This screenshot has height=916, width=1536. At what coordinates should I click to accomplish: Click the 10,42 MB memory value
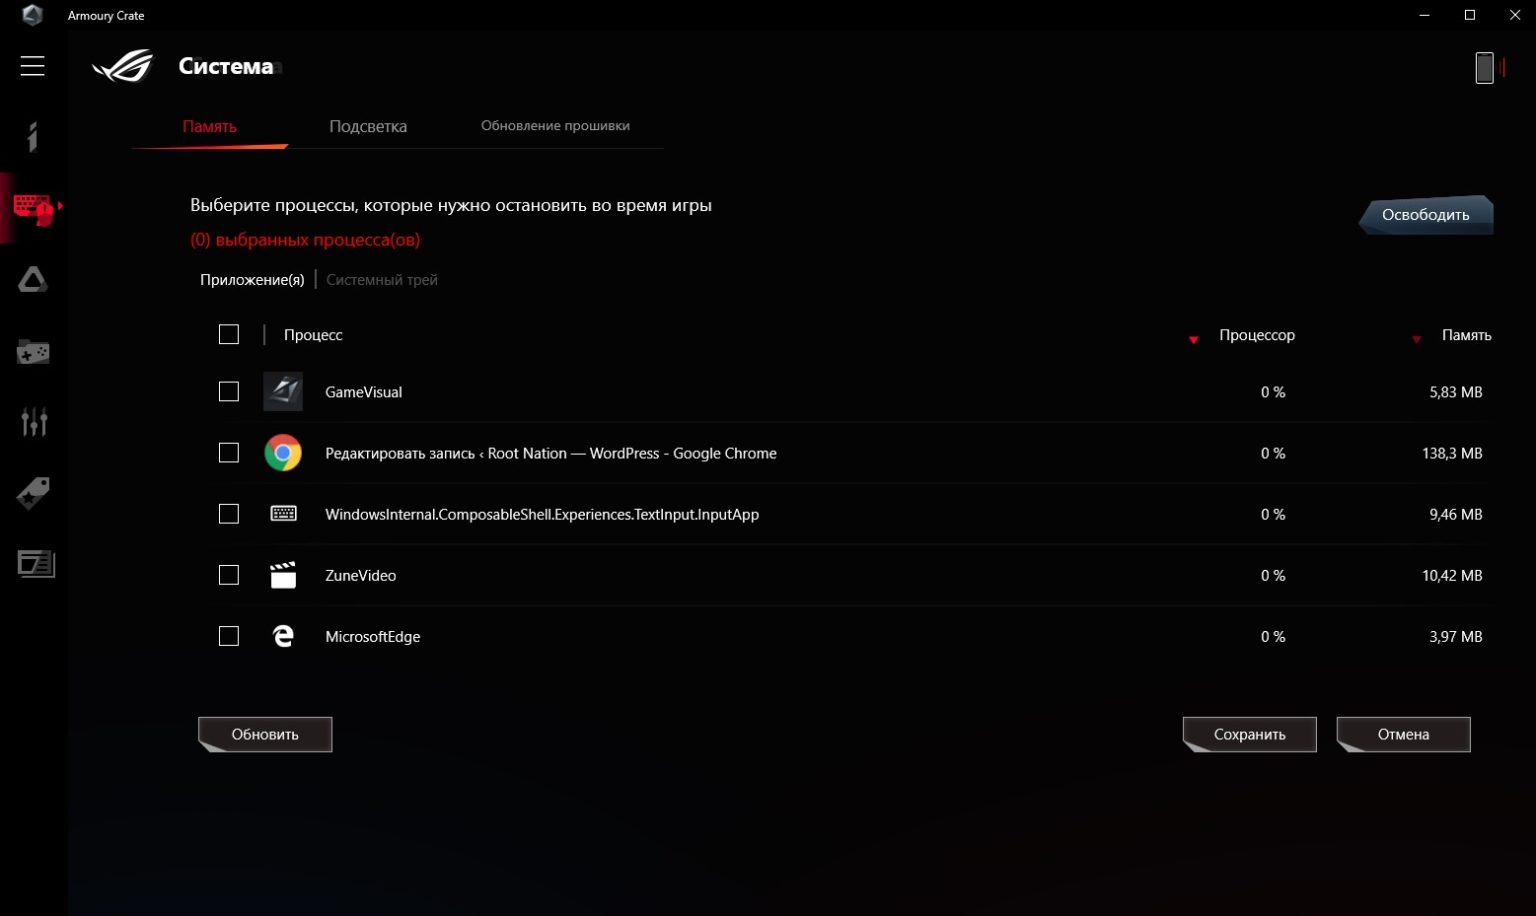point(1452,575)
